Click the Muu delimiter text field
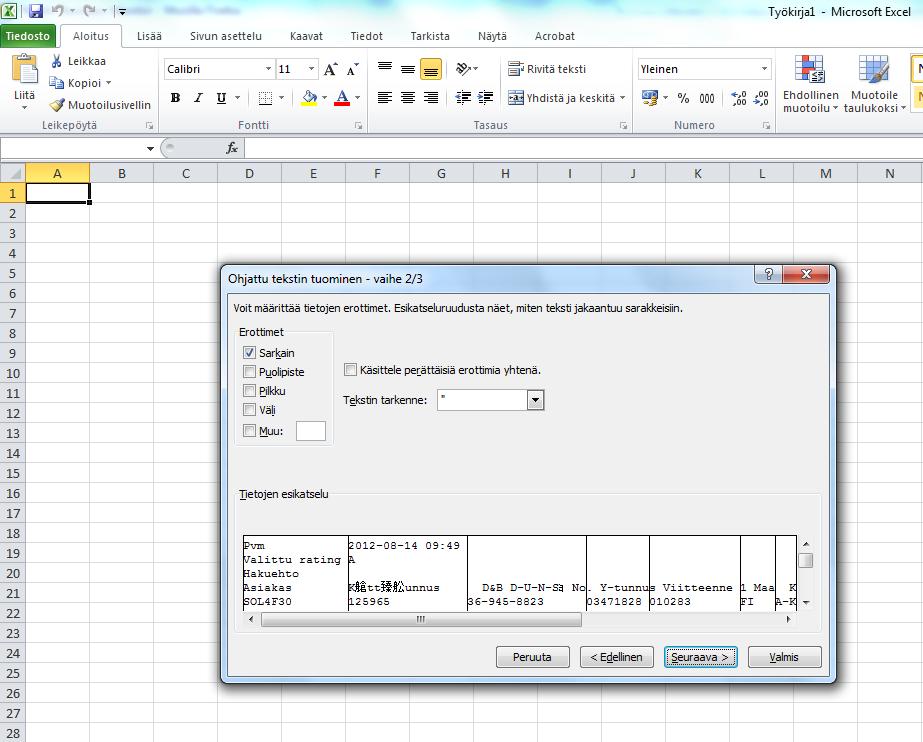 [311, 431]
